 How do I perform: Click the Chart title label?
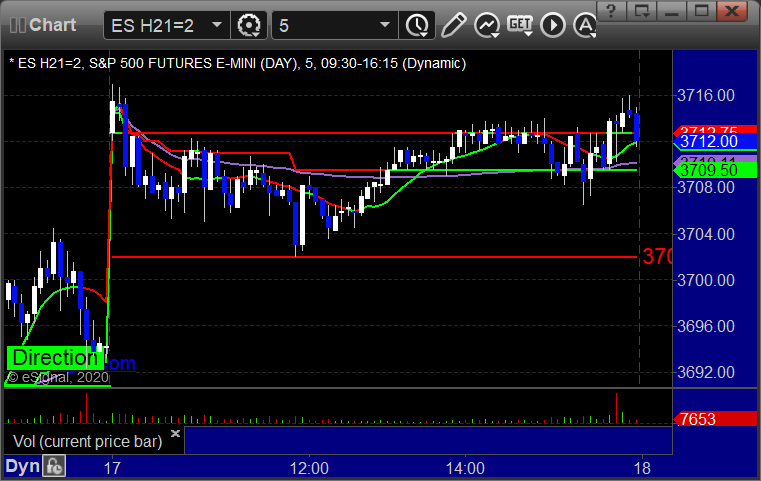[x=52, y=25]
